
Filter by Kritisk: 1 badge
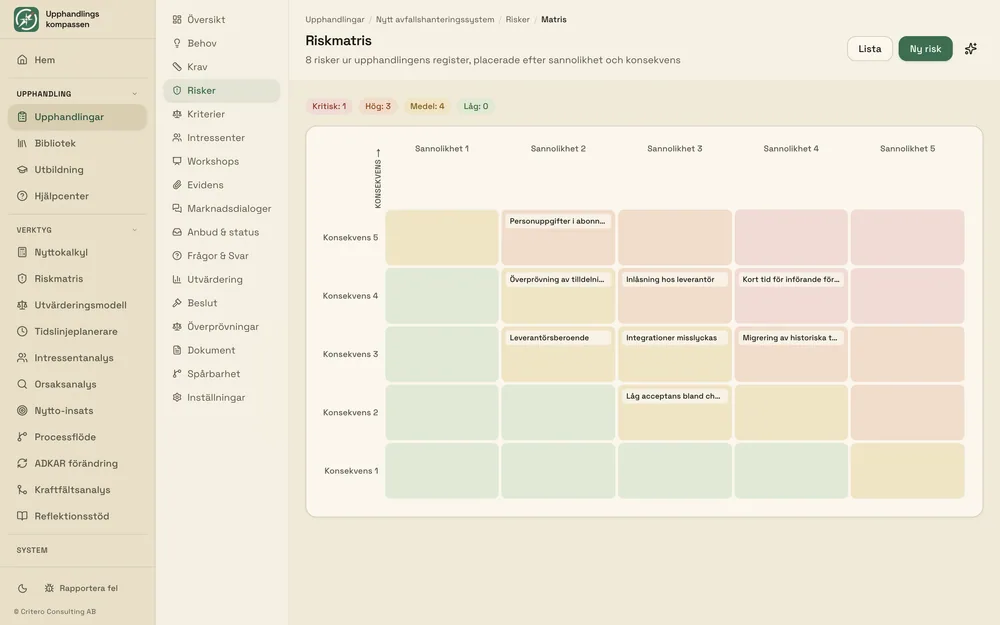pyautogui.click(x=329, y=107)
